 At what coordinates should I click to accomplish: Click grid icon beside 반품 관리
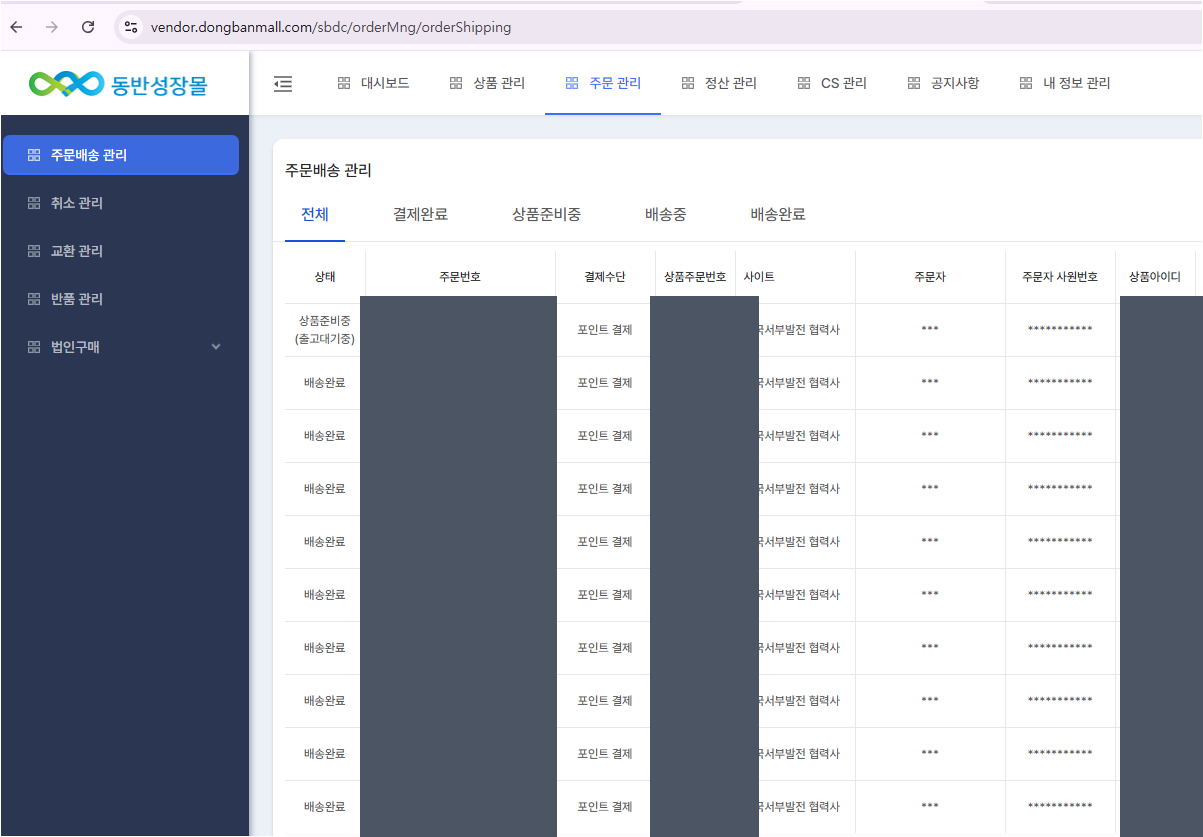[34, 299]
